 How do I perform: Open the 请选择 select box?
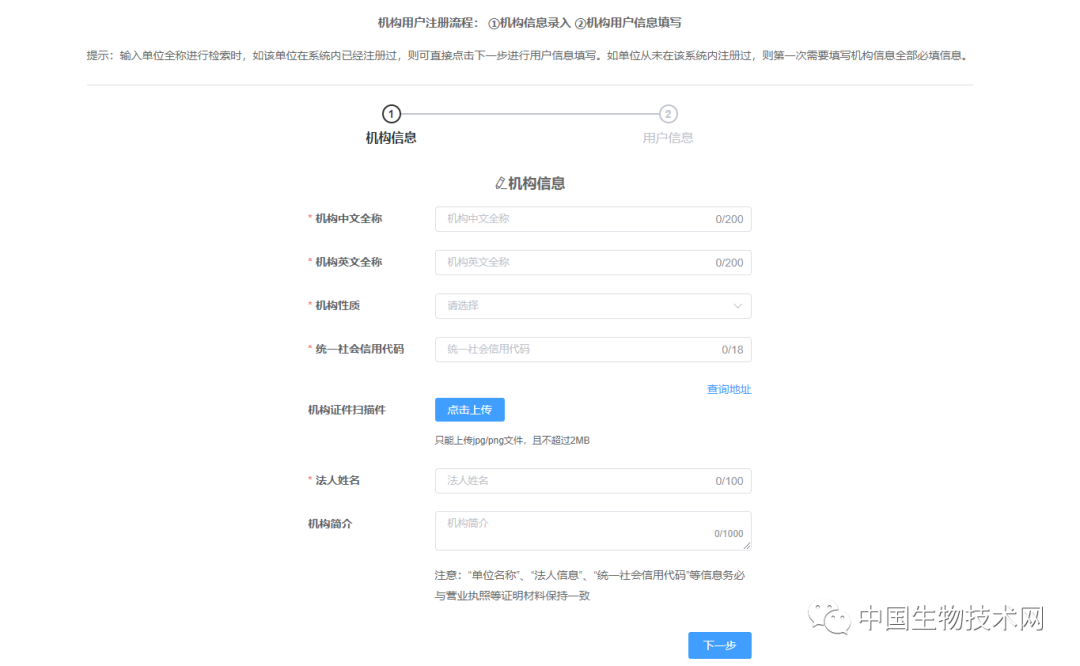tap(580, 306)
